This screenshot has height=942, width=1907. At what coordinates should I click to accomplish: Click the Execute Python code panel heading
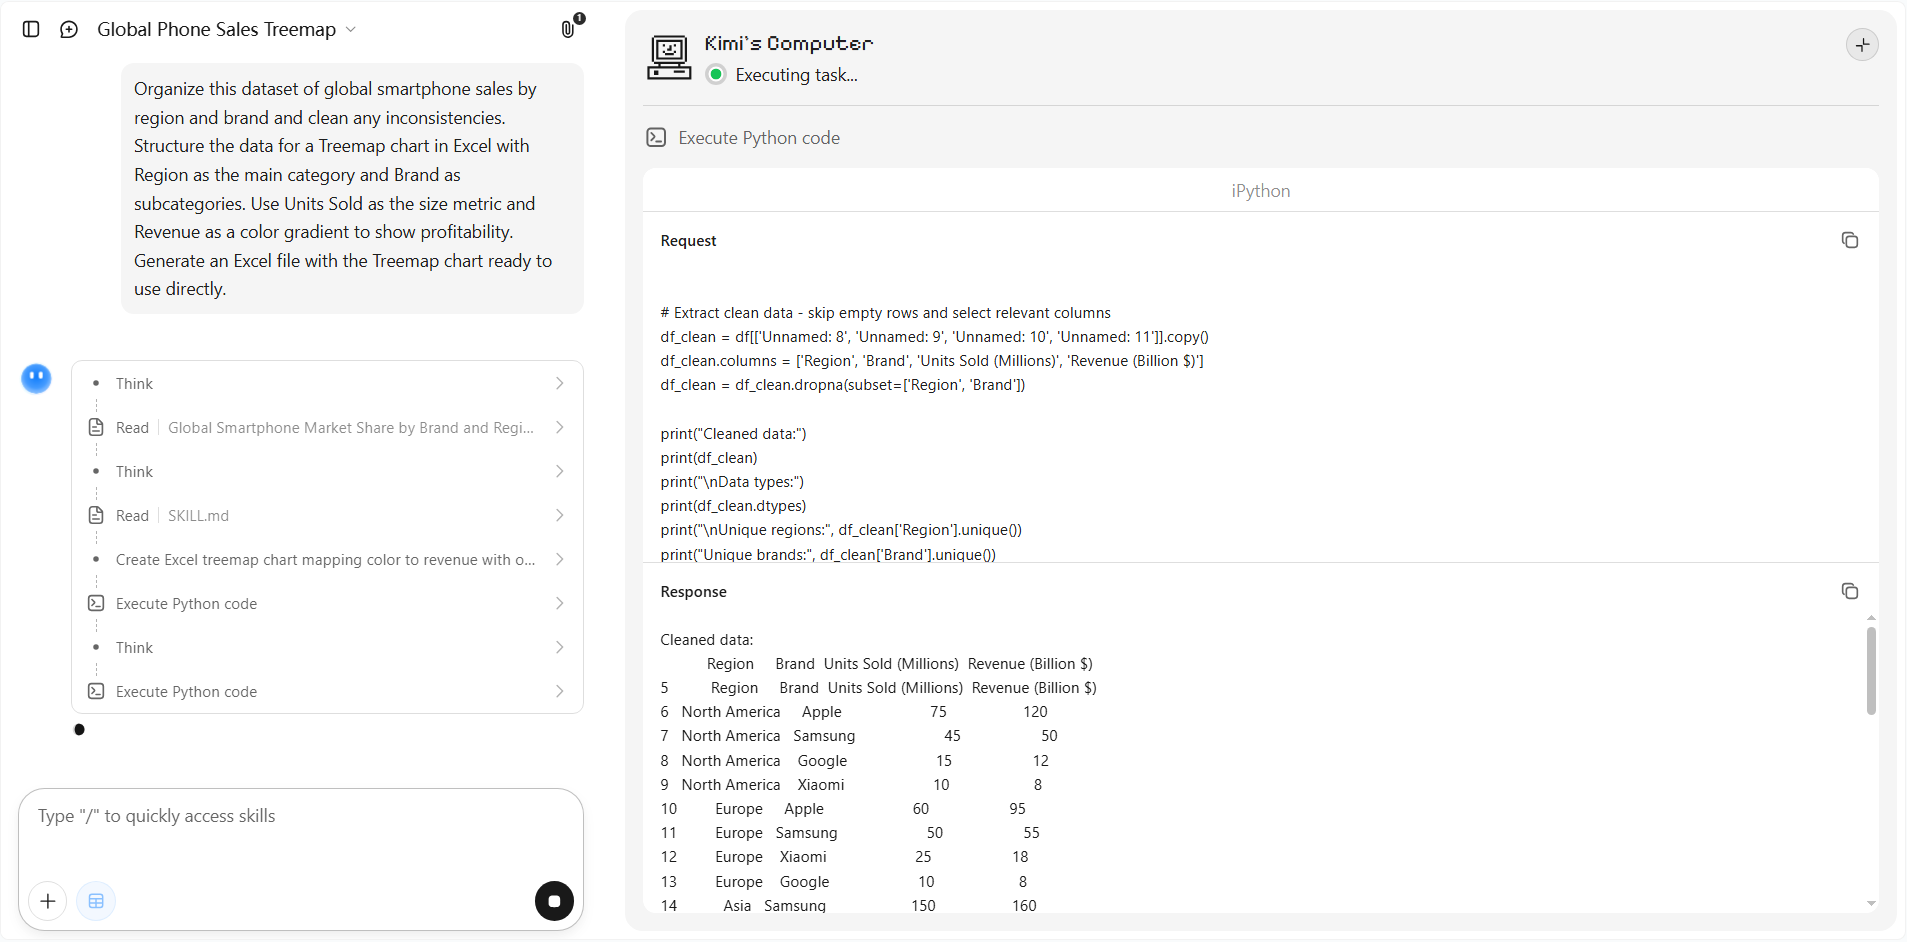[759, 138]
